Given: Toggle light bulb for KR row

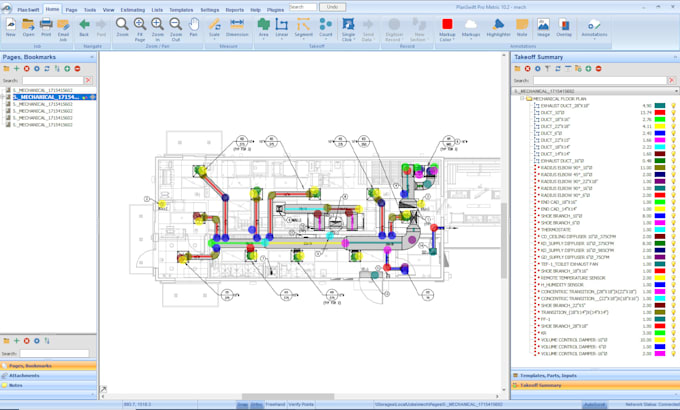Looking at the screenshot, I should [673, 333].
